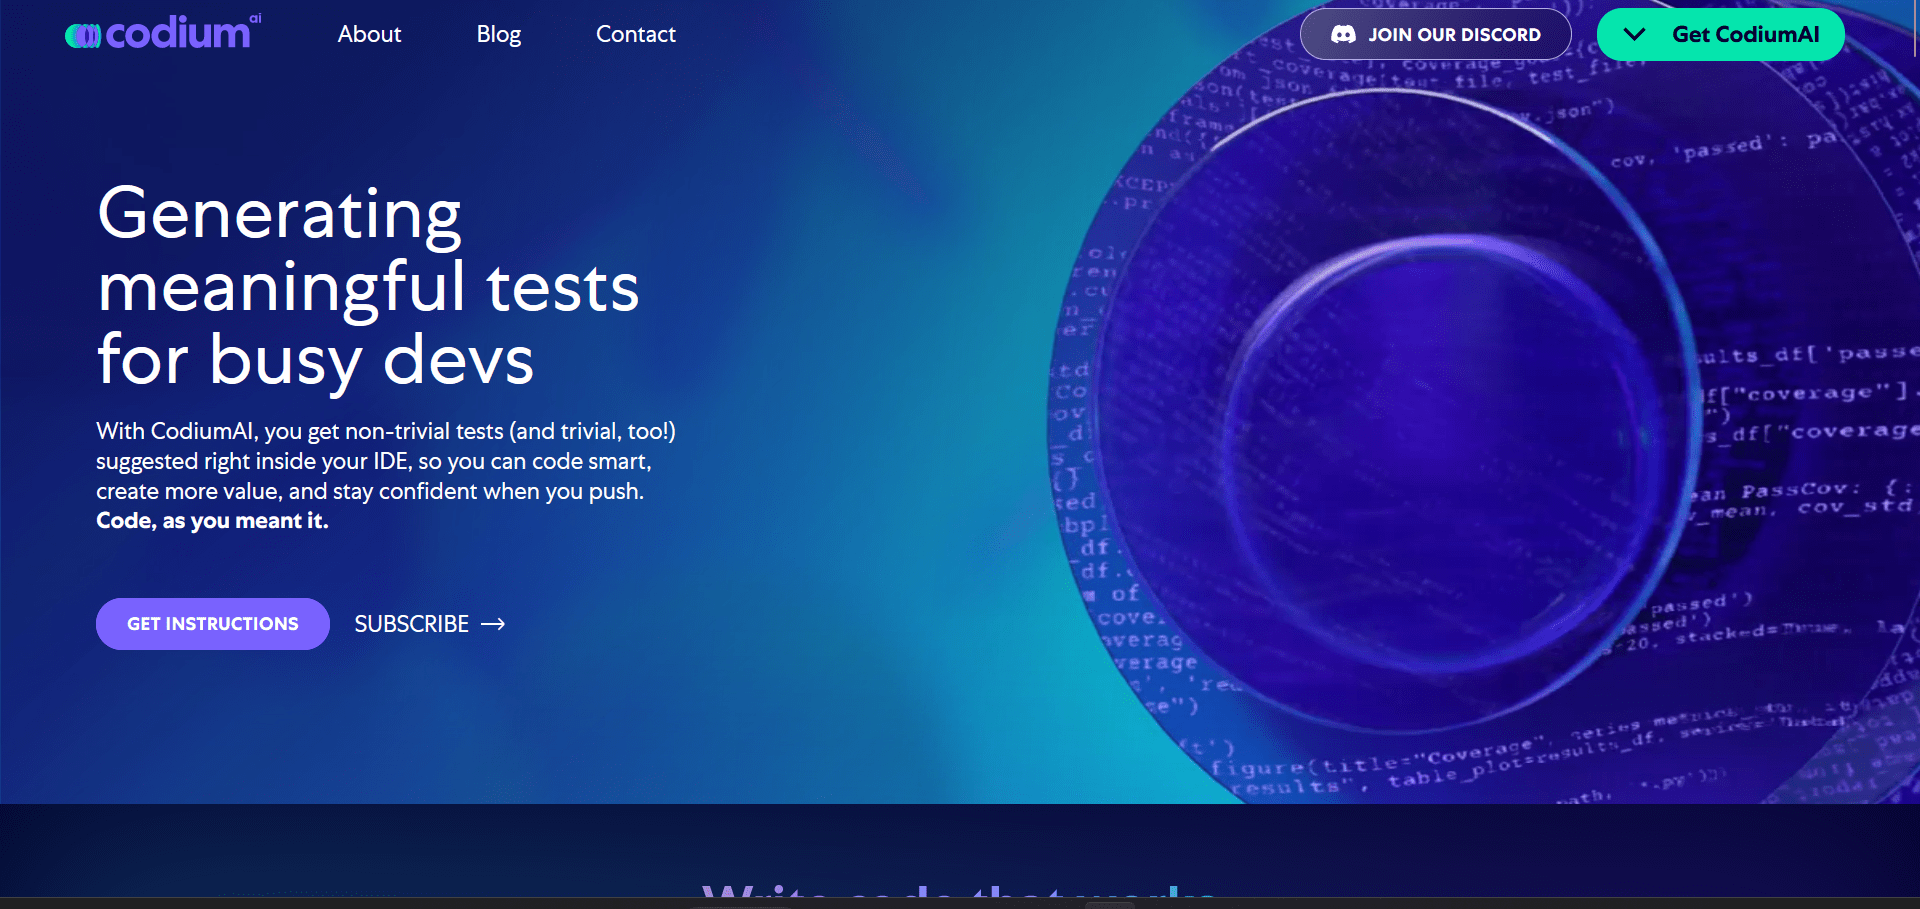
Task: Click the 'Code, as you meant it.' text
Action: pyautogui.click(x=212, y=521)
